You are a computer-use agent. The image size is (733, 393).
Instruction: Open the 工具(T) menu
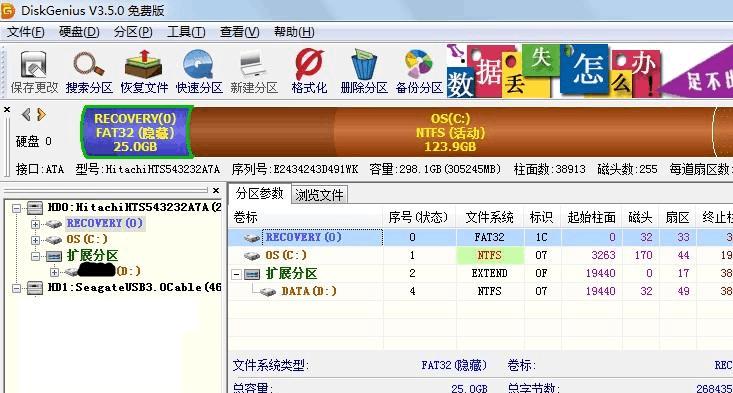click(186, 32)
